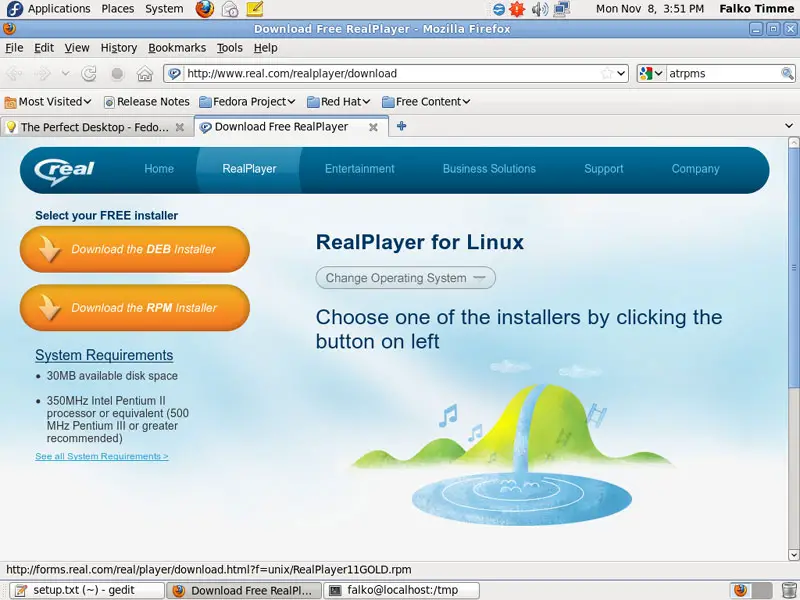The image size is (800, 600).
Task: Reload the current page
Action: coord(89,73)
